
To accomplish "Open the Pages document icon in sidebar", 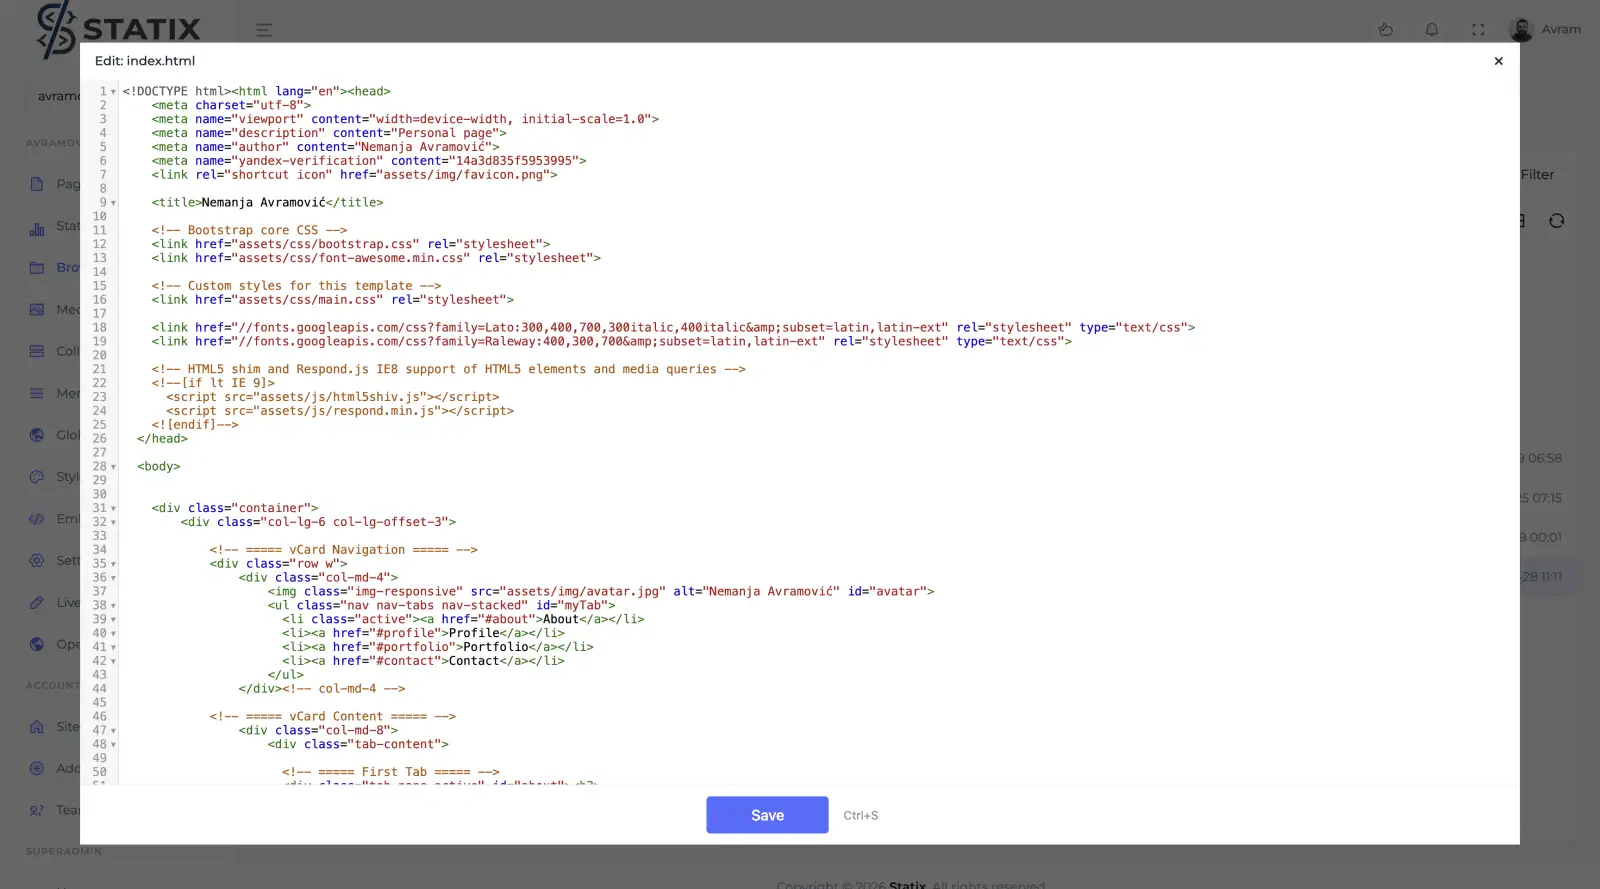I will tap(37, 184).
